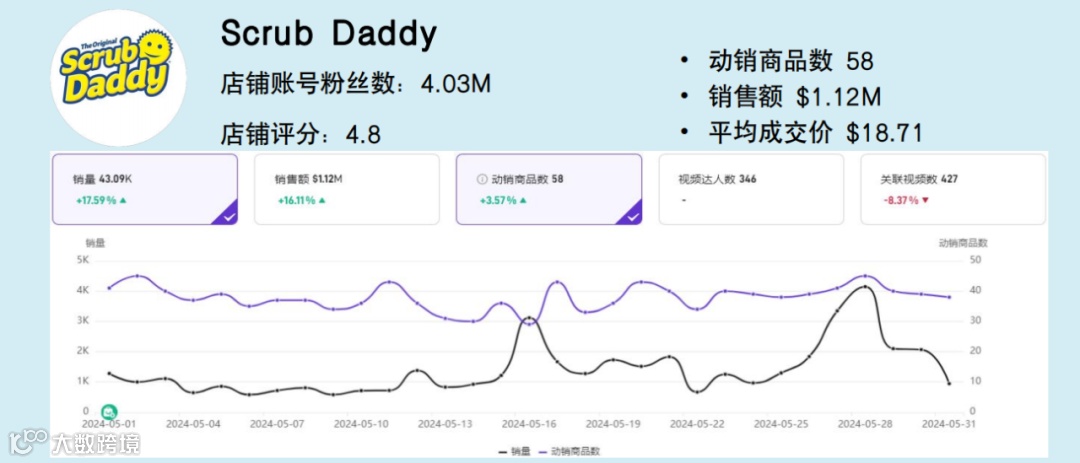Click 销量 left axis title
Viewport: 1080px width, 463px height.
[96, 243]
